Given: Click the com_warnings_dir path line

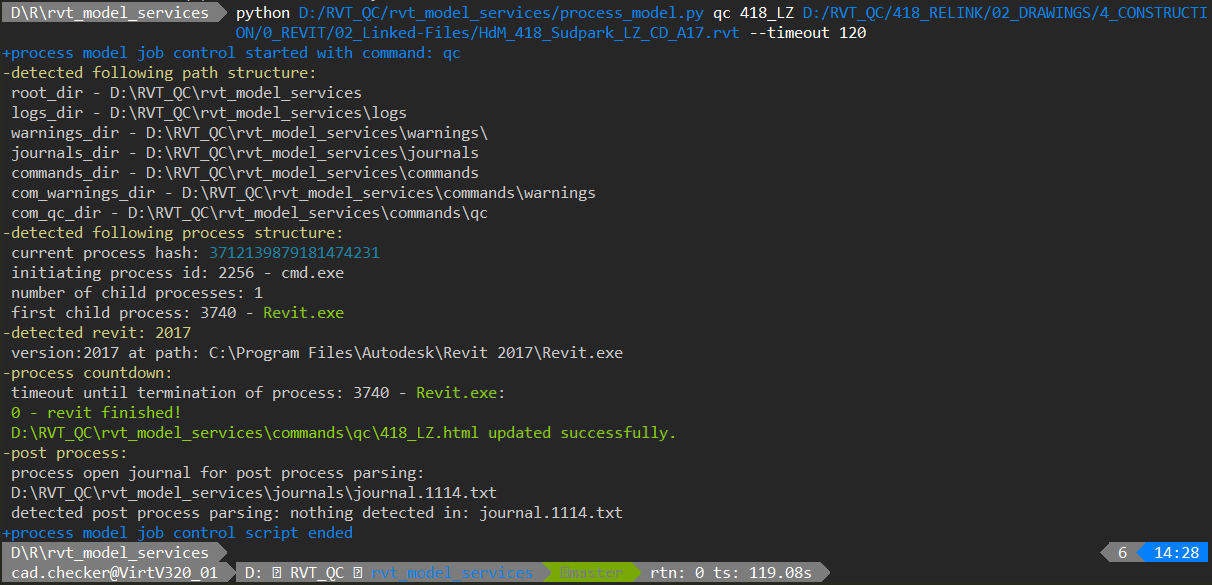Looking at the screenshot, I should [303, 193].
